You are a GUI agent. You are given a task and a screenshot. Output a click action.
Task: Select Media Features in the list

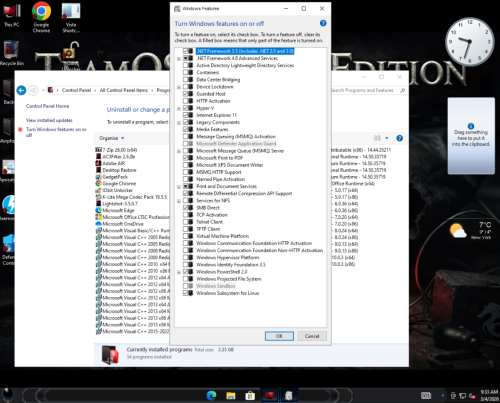(212, 129)
